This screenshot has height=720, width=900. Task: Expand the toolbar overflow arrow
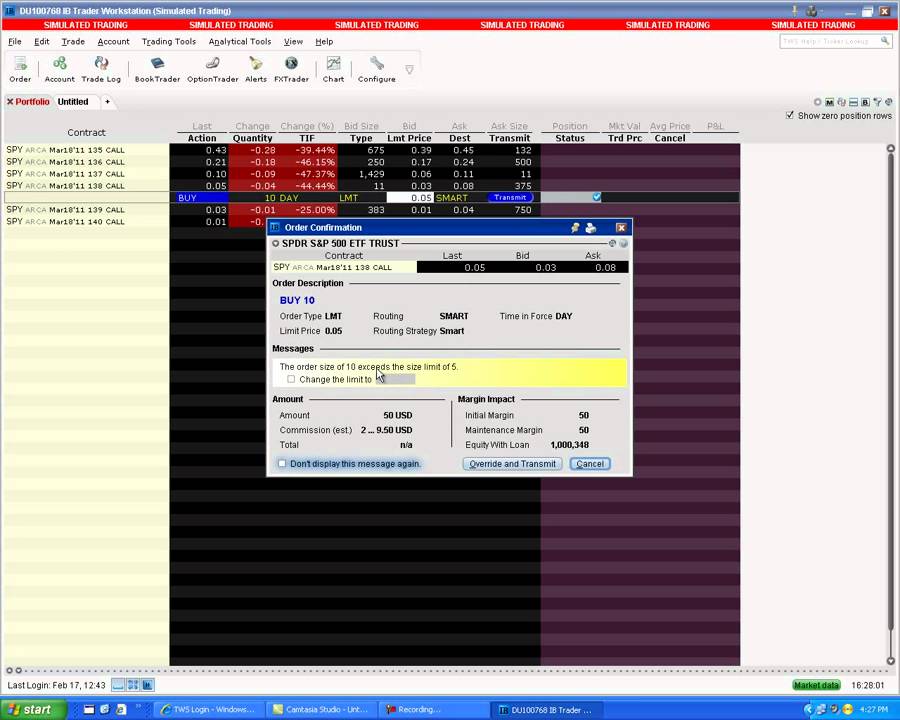[409, 69]
